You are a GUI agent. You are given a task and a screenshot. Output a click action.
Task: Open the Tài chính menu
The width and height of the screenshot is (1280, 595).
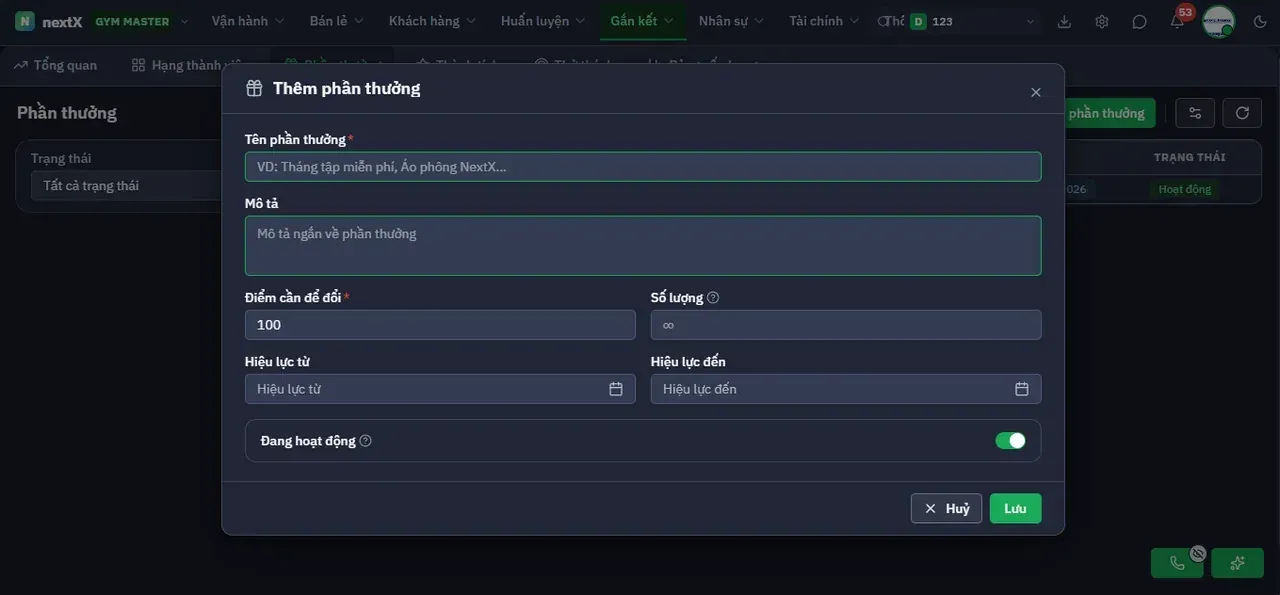823,21
